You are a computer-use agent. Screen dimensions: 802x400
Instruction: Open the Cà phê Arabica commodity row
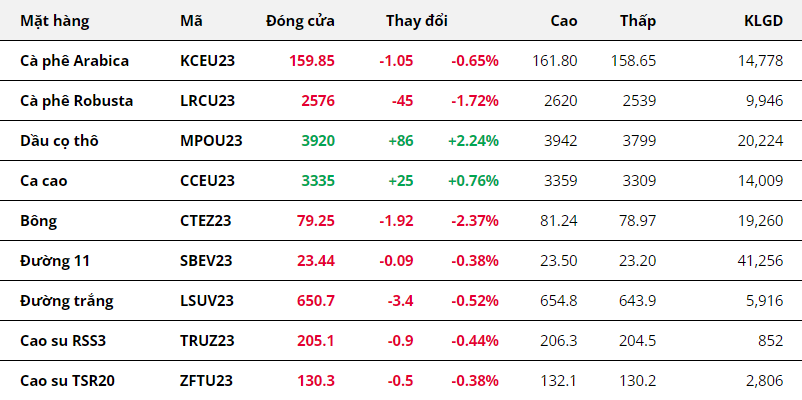74,60
